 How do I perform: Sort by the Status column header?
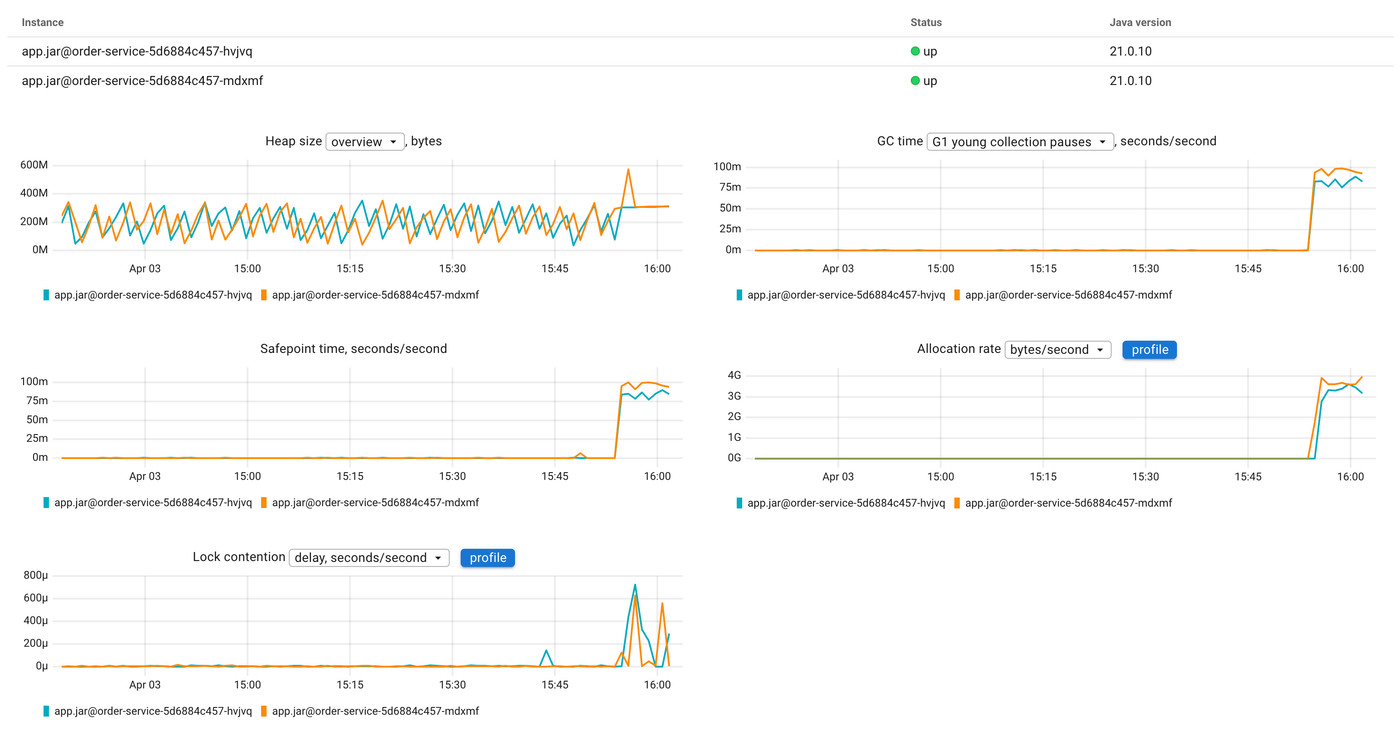point(925,22)
